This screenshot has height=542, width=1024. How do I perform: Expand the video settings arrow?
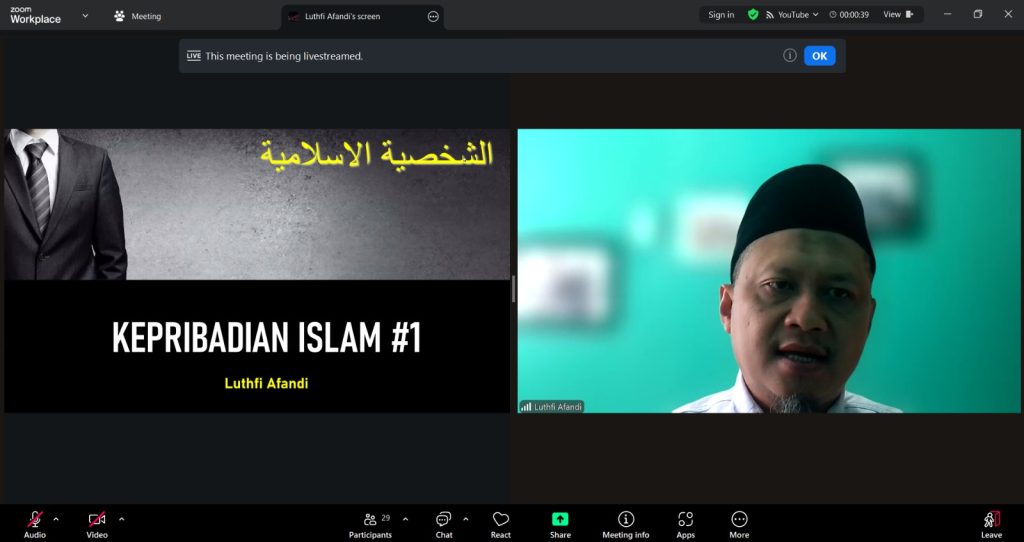(122, 519)
